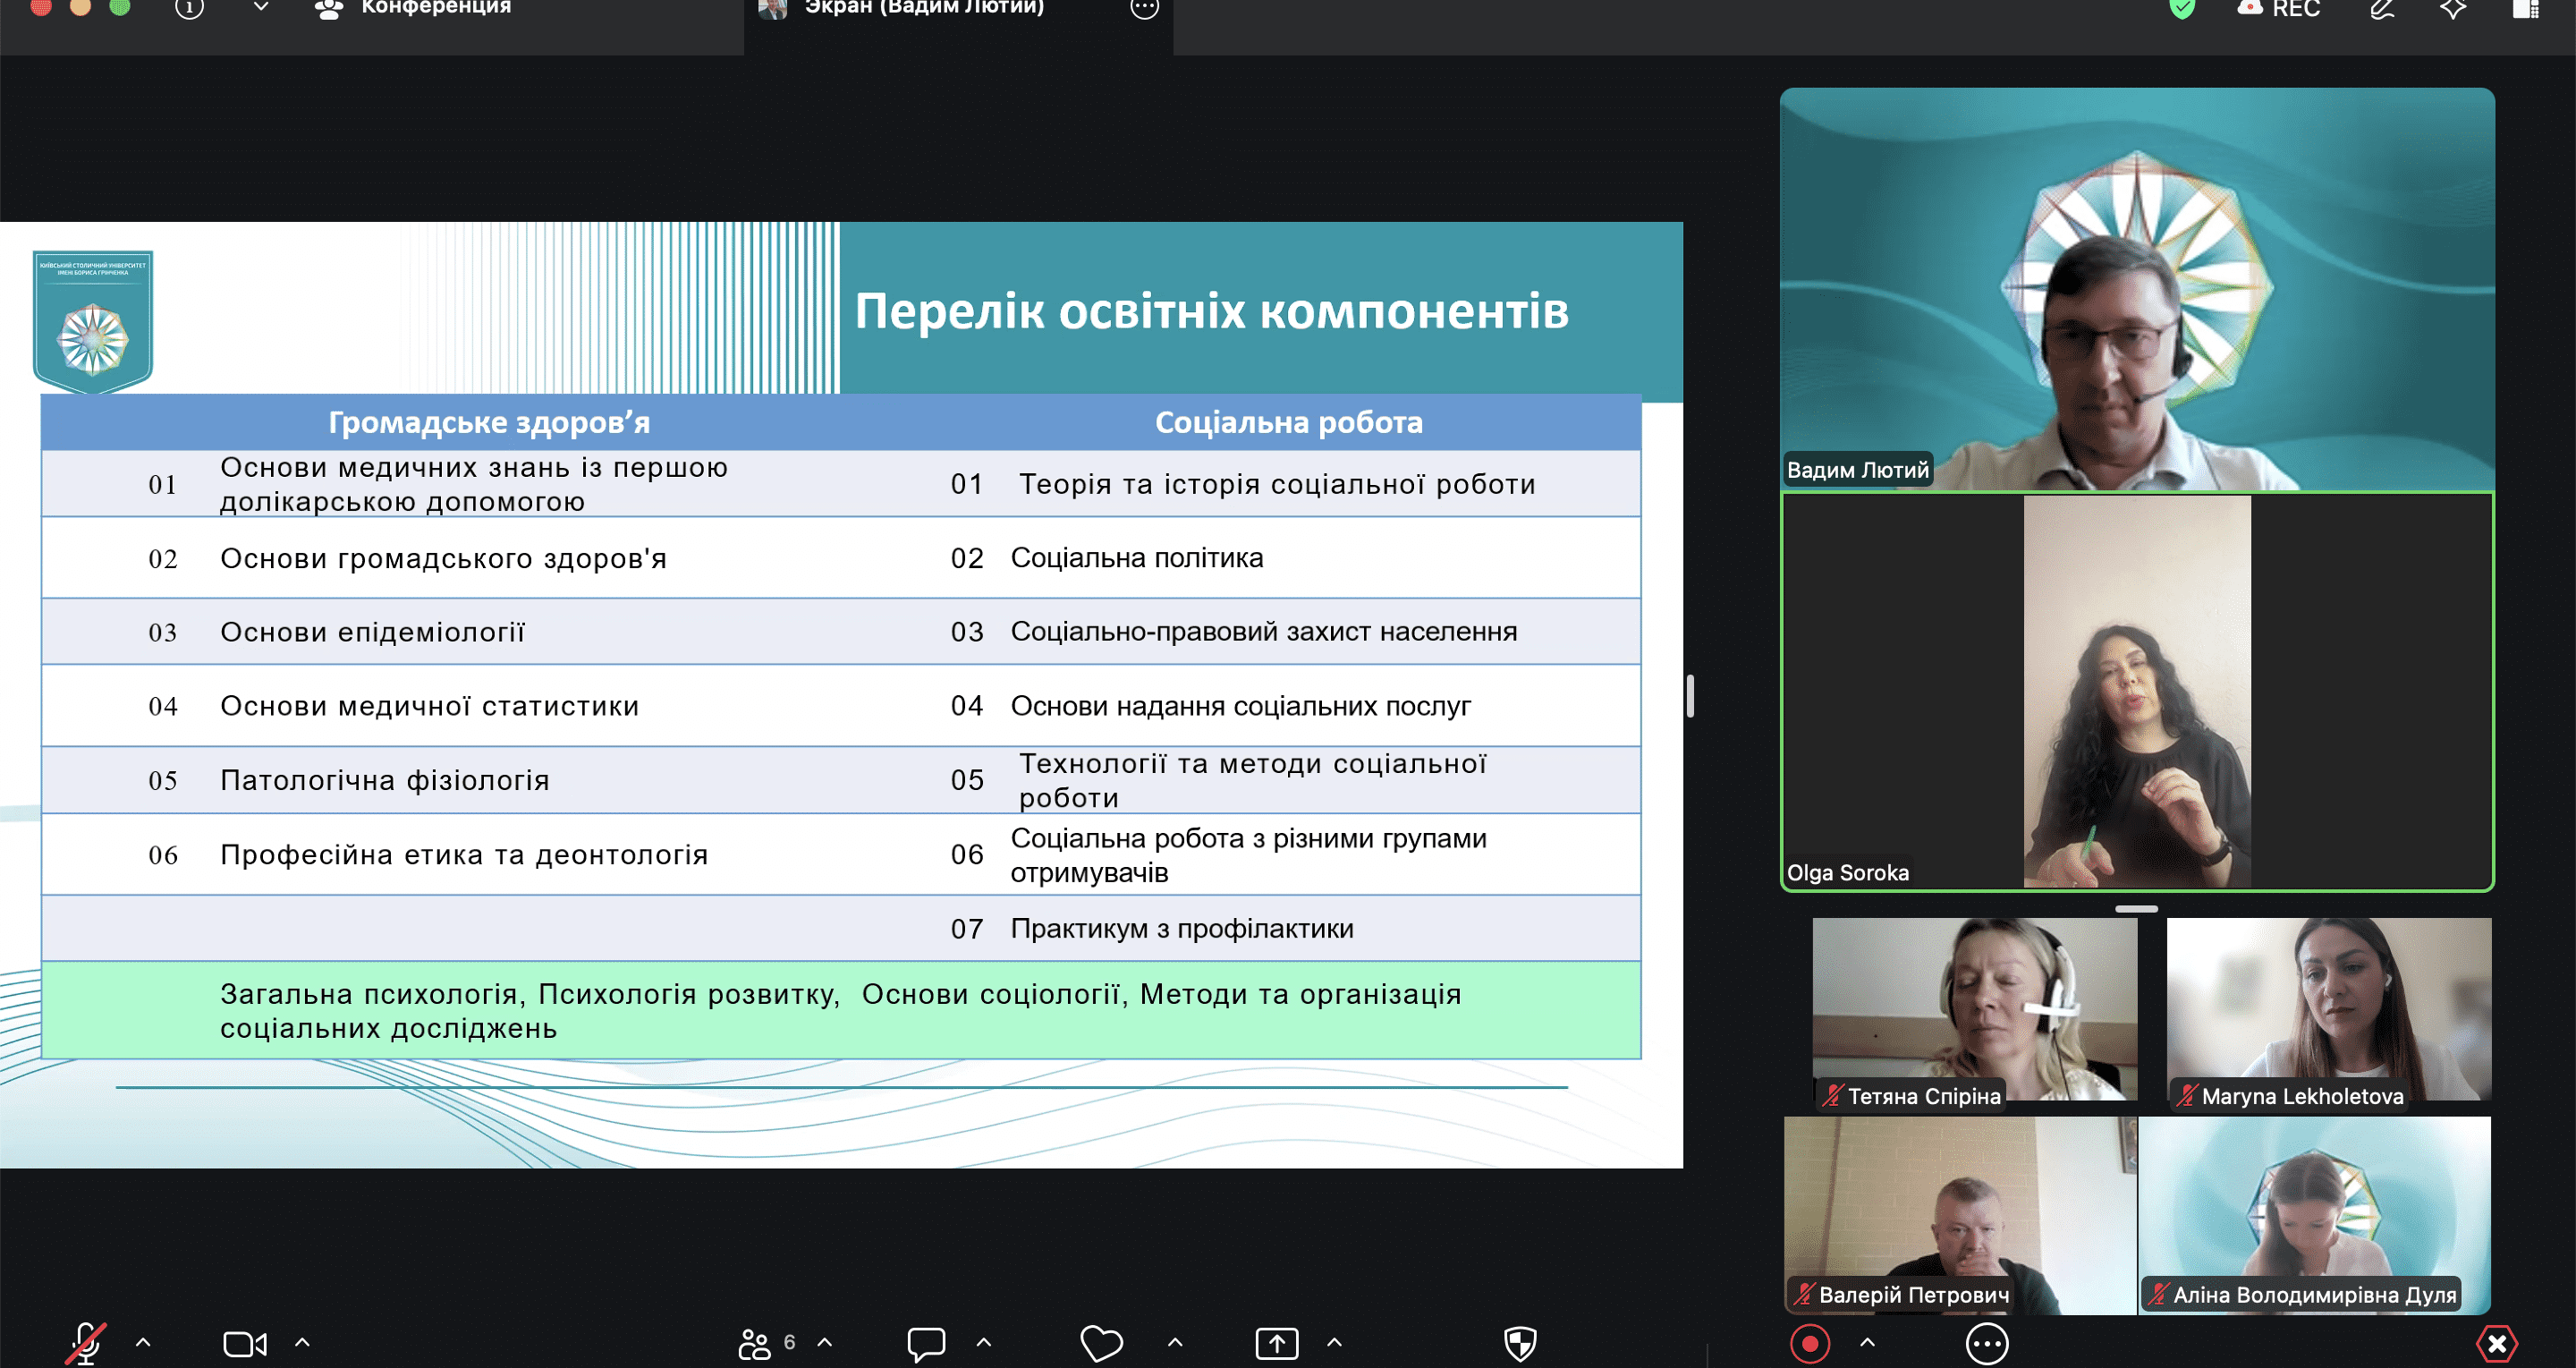Expand the dropdown chevron beside info icon
2576x1368 pixels.
(261, 8)
